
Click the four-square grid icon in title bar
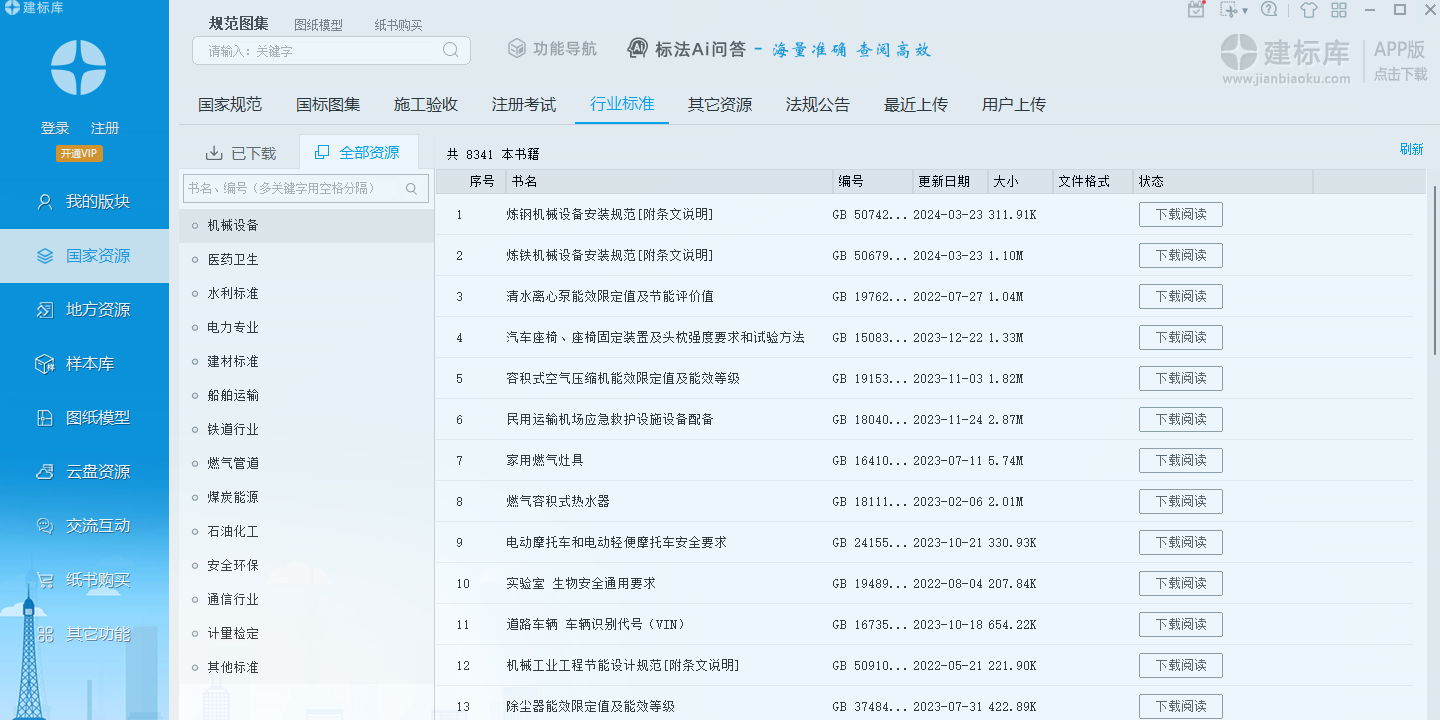(x=1338, y=10)
